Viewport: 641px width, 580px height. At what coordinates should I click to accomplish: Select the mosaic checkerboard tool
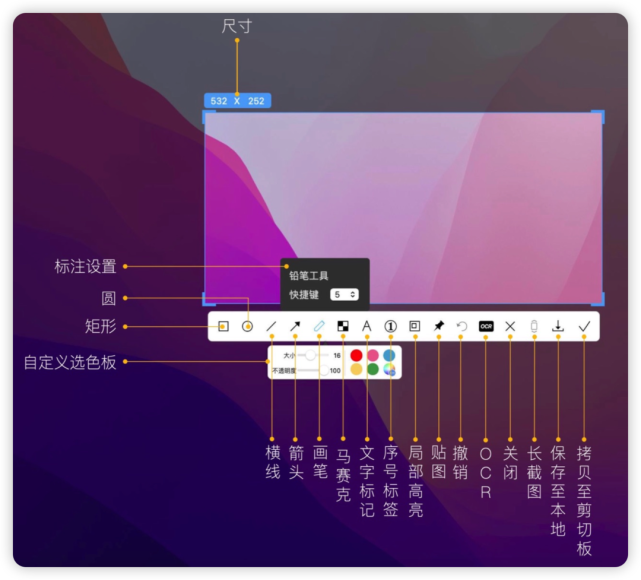click(x=343, y=326)
